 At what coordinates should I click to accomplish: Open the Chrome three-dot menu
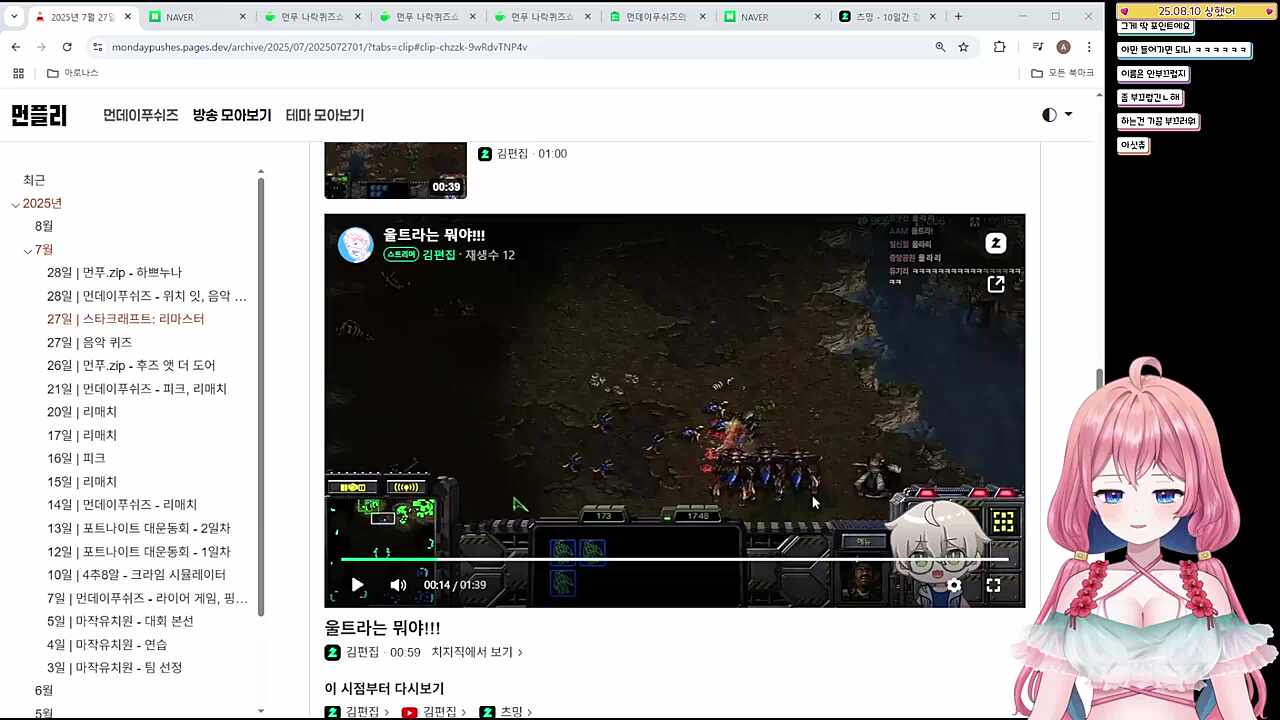[x=1089, y=47]
